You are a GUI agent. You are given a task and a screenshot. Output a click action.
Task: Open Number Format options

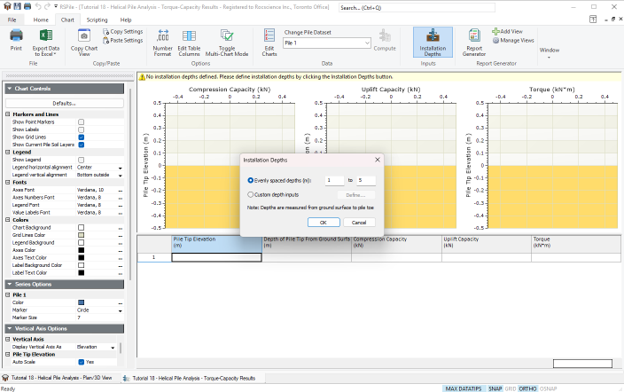tap(163, 42)
